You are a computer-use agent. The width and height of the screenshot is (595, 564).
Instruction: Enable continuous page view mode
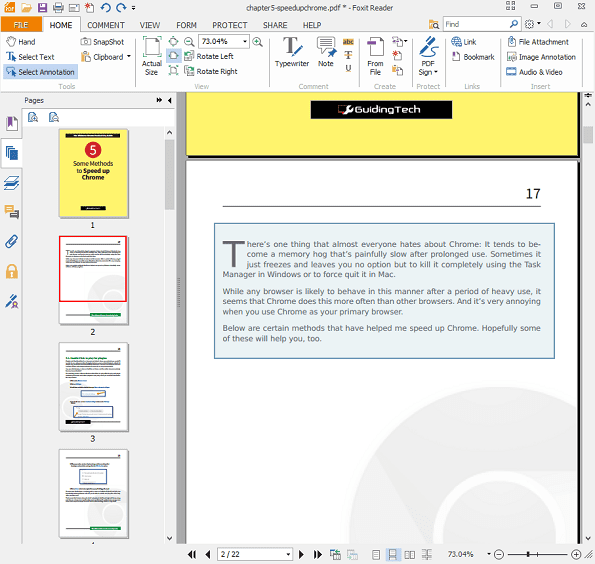click(x=392, y=555)
